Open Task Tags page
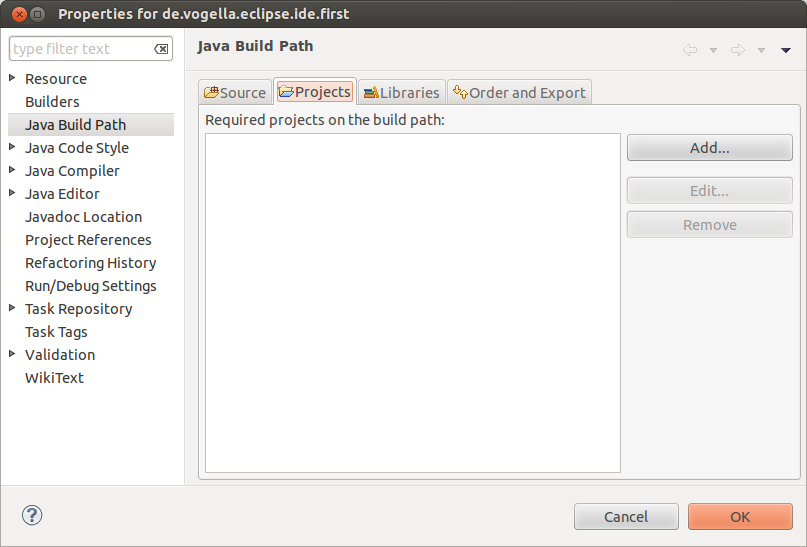Screen dimensions: 807x547 point(56,332)
